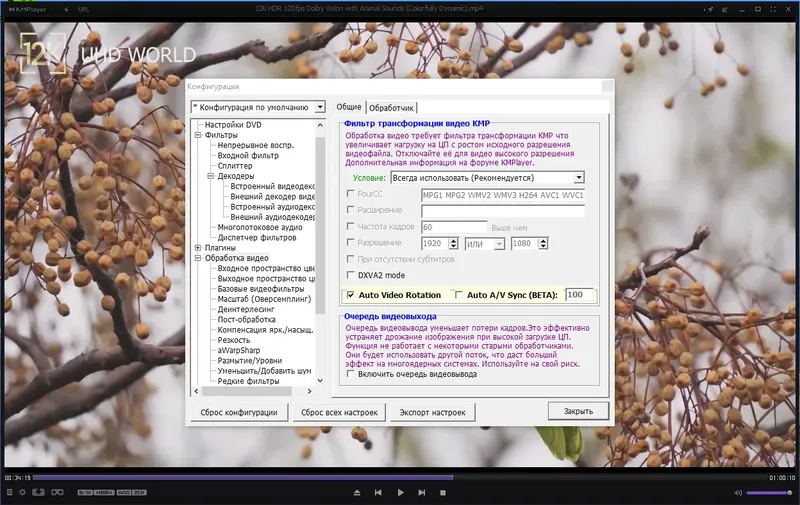The image size is (800, 505).
Task: Expand the Плагины tree node
Action: [x=198, y=248]
